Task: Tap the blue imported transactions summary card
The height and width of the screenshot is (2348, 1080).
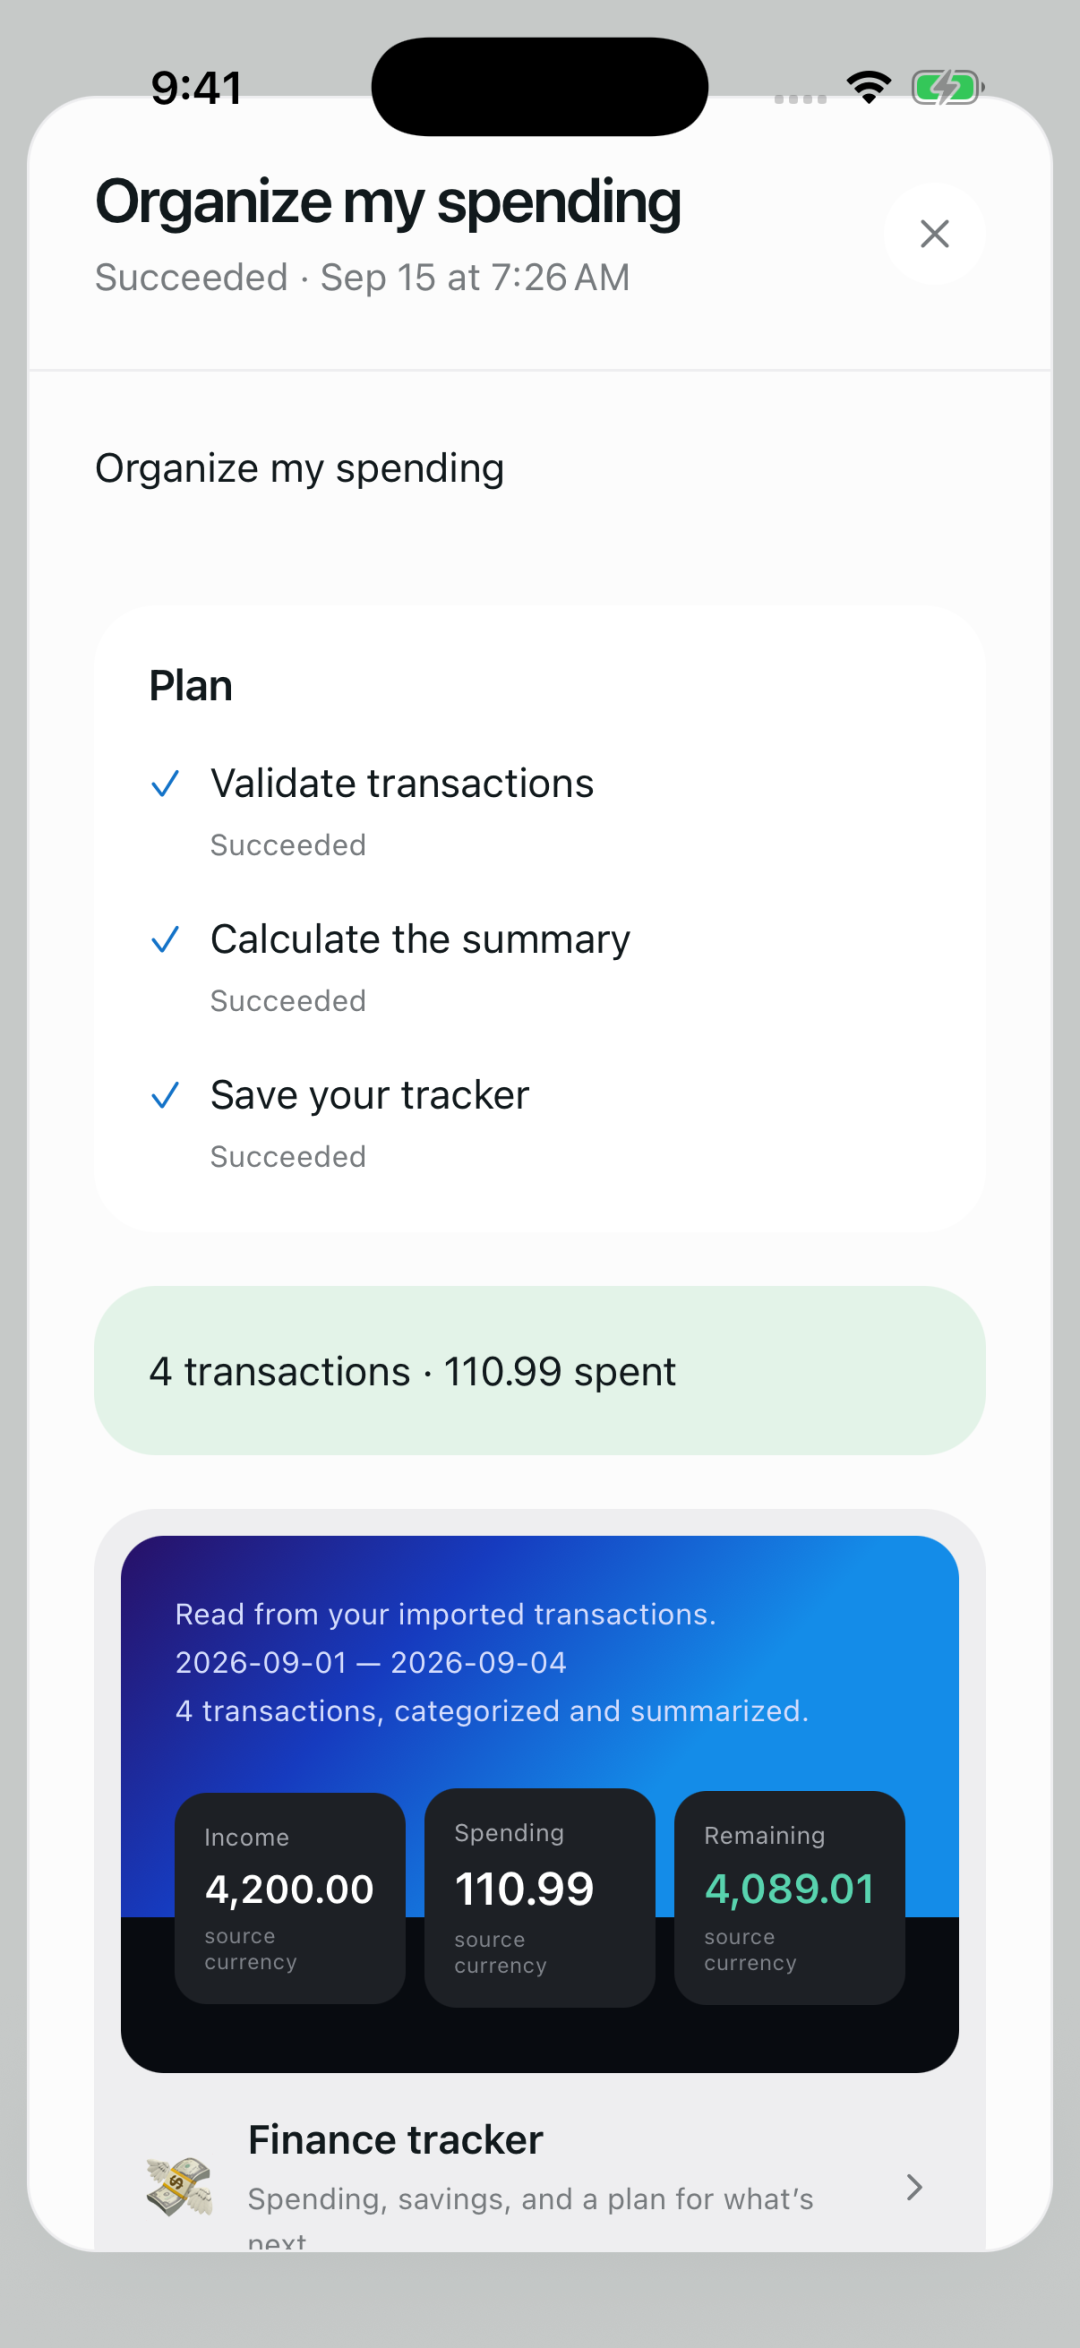Action: pyautogui.click(x=540, y=1804)
